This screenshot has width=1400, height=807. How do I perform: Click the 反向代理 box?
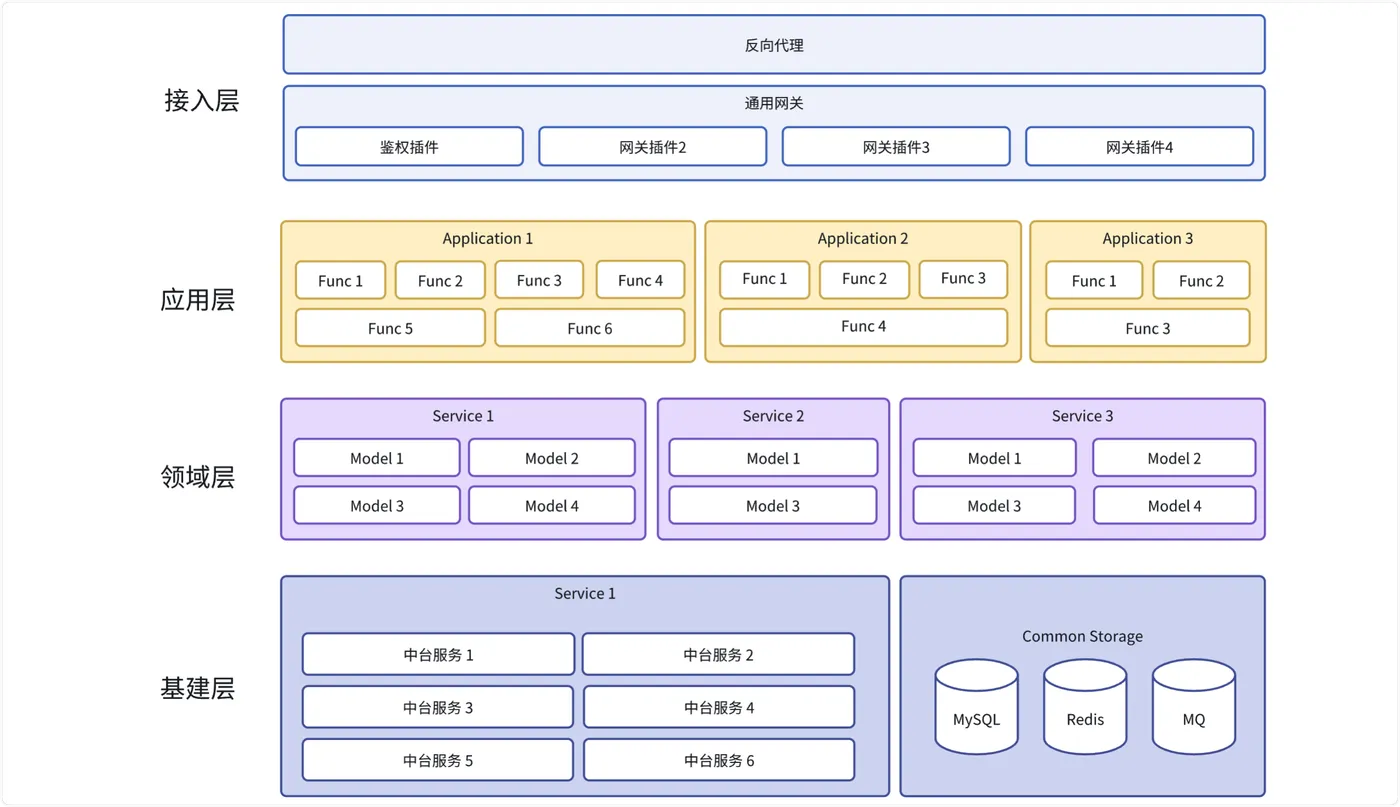click(x=774, y=45)
